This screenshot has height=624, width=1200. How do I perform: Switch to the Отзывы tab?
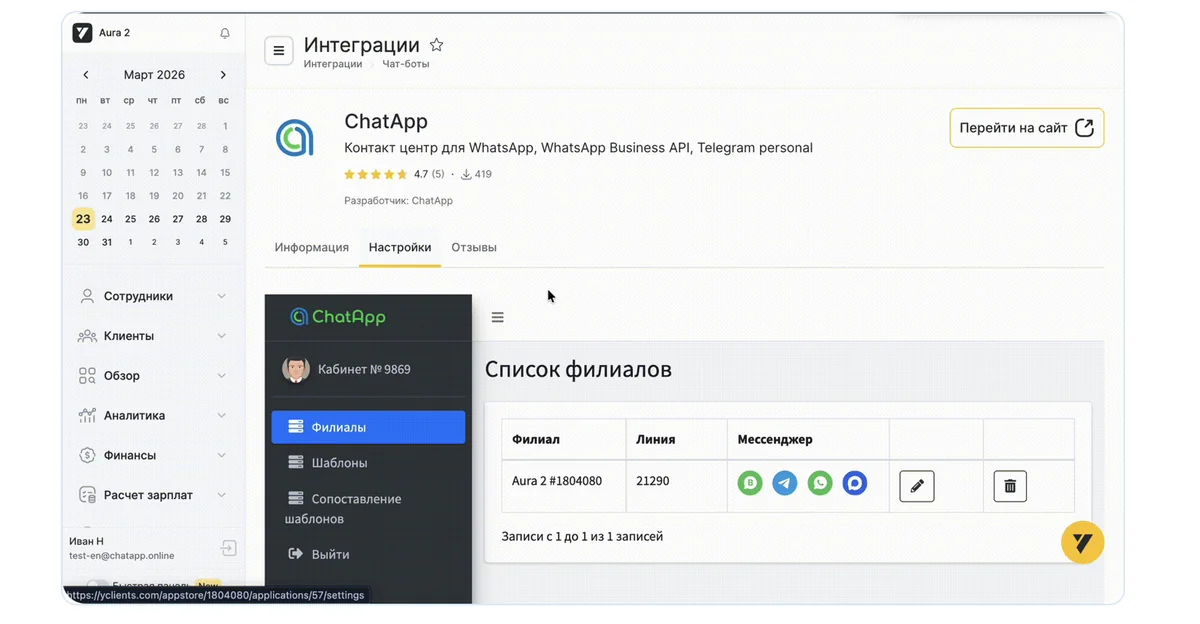tap(474, 247)
